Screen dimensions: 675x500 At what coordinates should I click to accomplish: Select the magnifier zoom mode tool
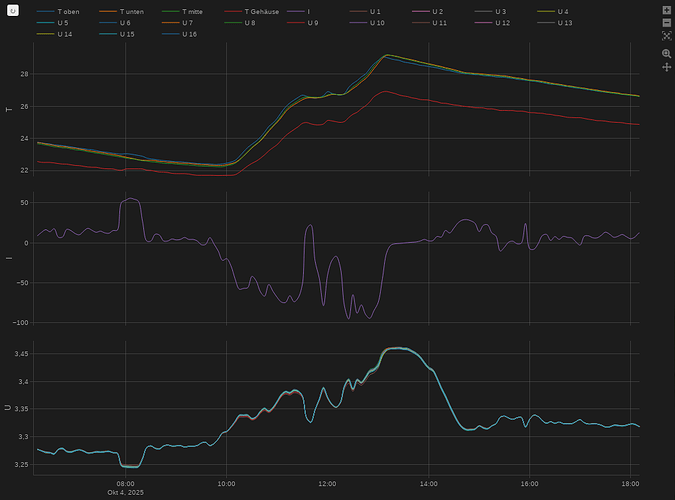pos(666,53)
